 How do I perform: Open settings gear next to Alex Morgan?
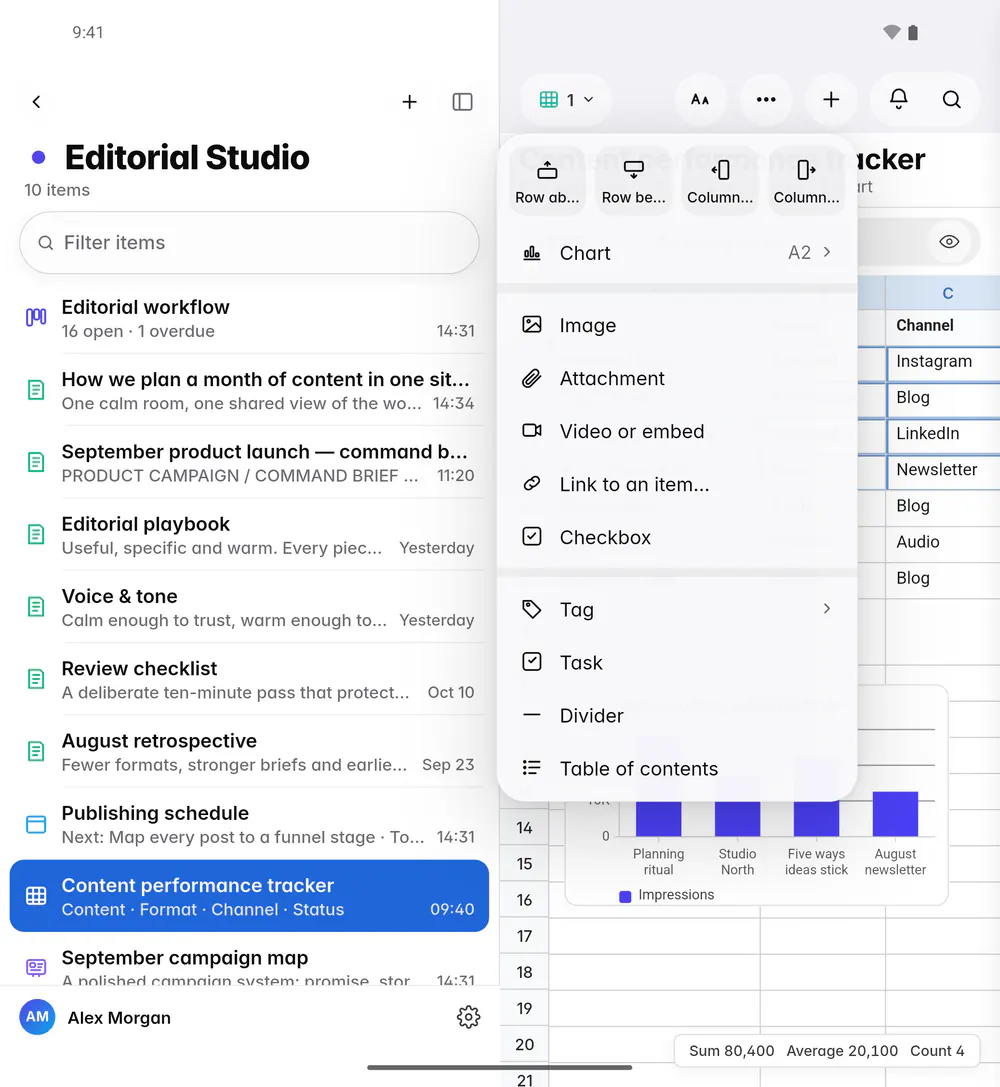(468, 1017)
